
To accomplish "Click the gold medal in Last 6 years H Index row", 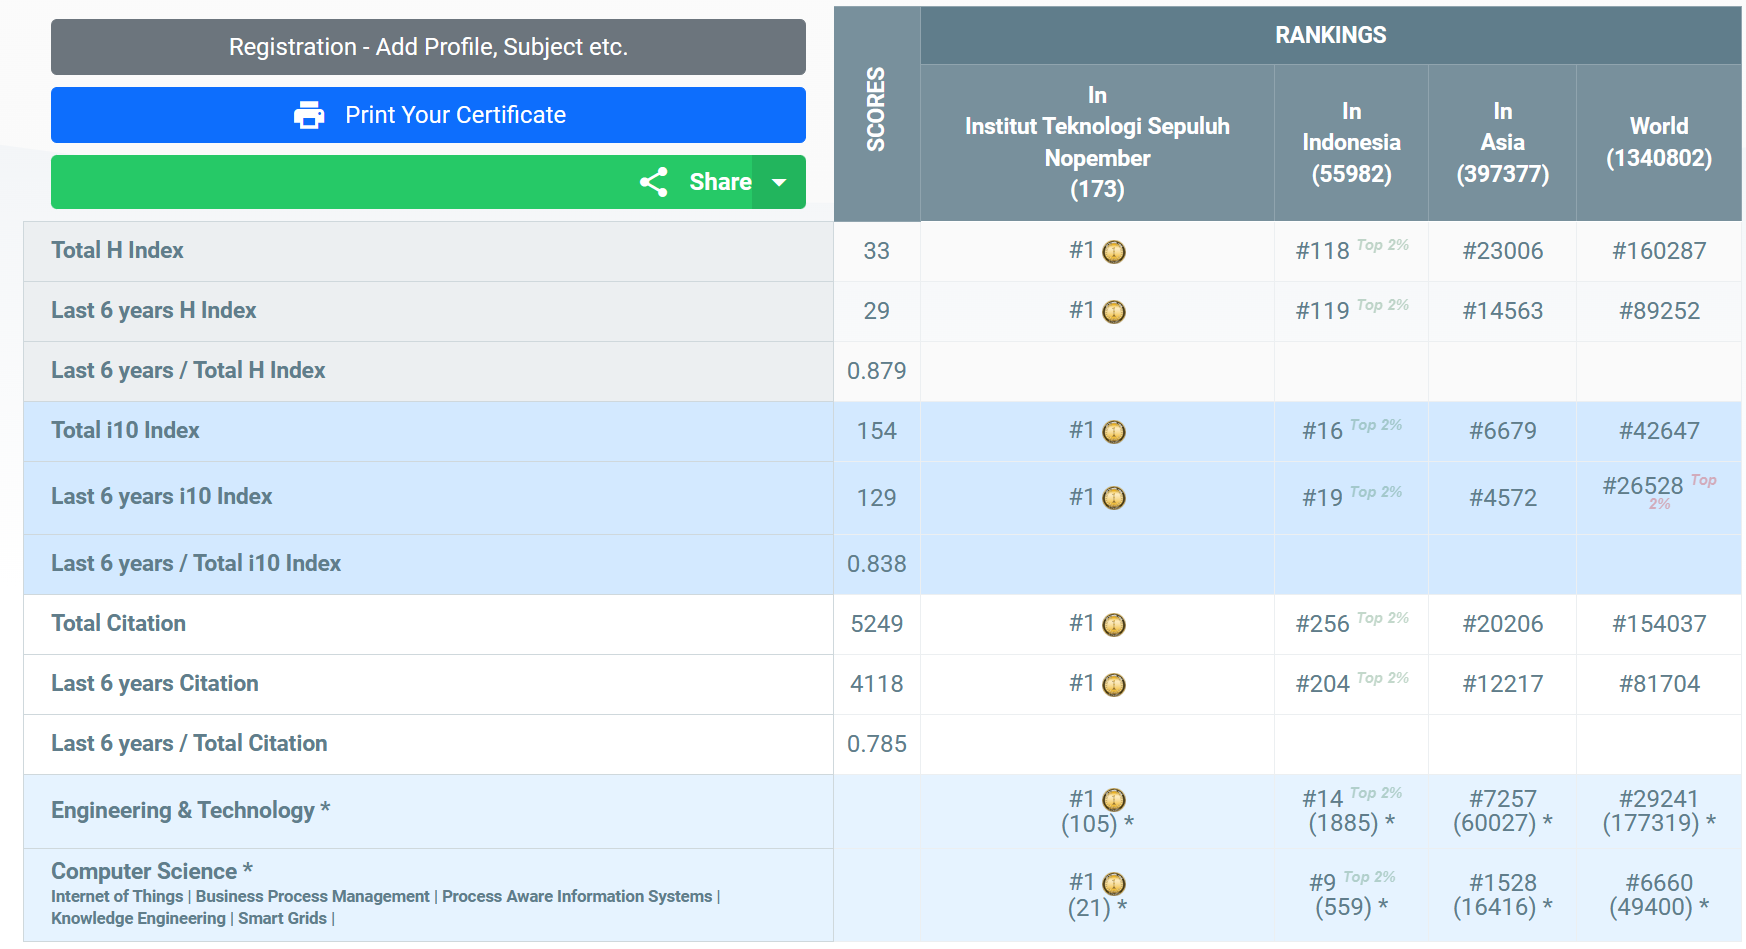I will point(1113,312).
